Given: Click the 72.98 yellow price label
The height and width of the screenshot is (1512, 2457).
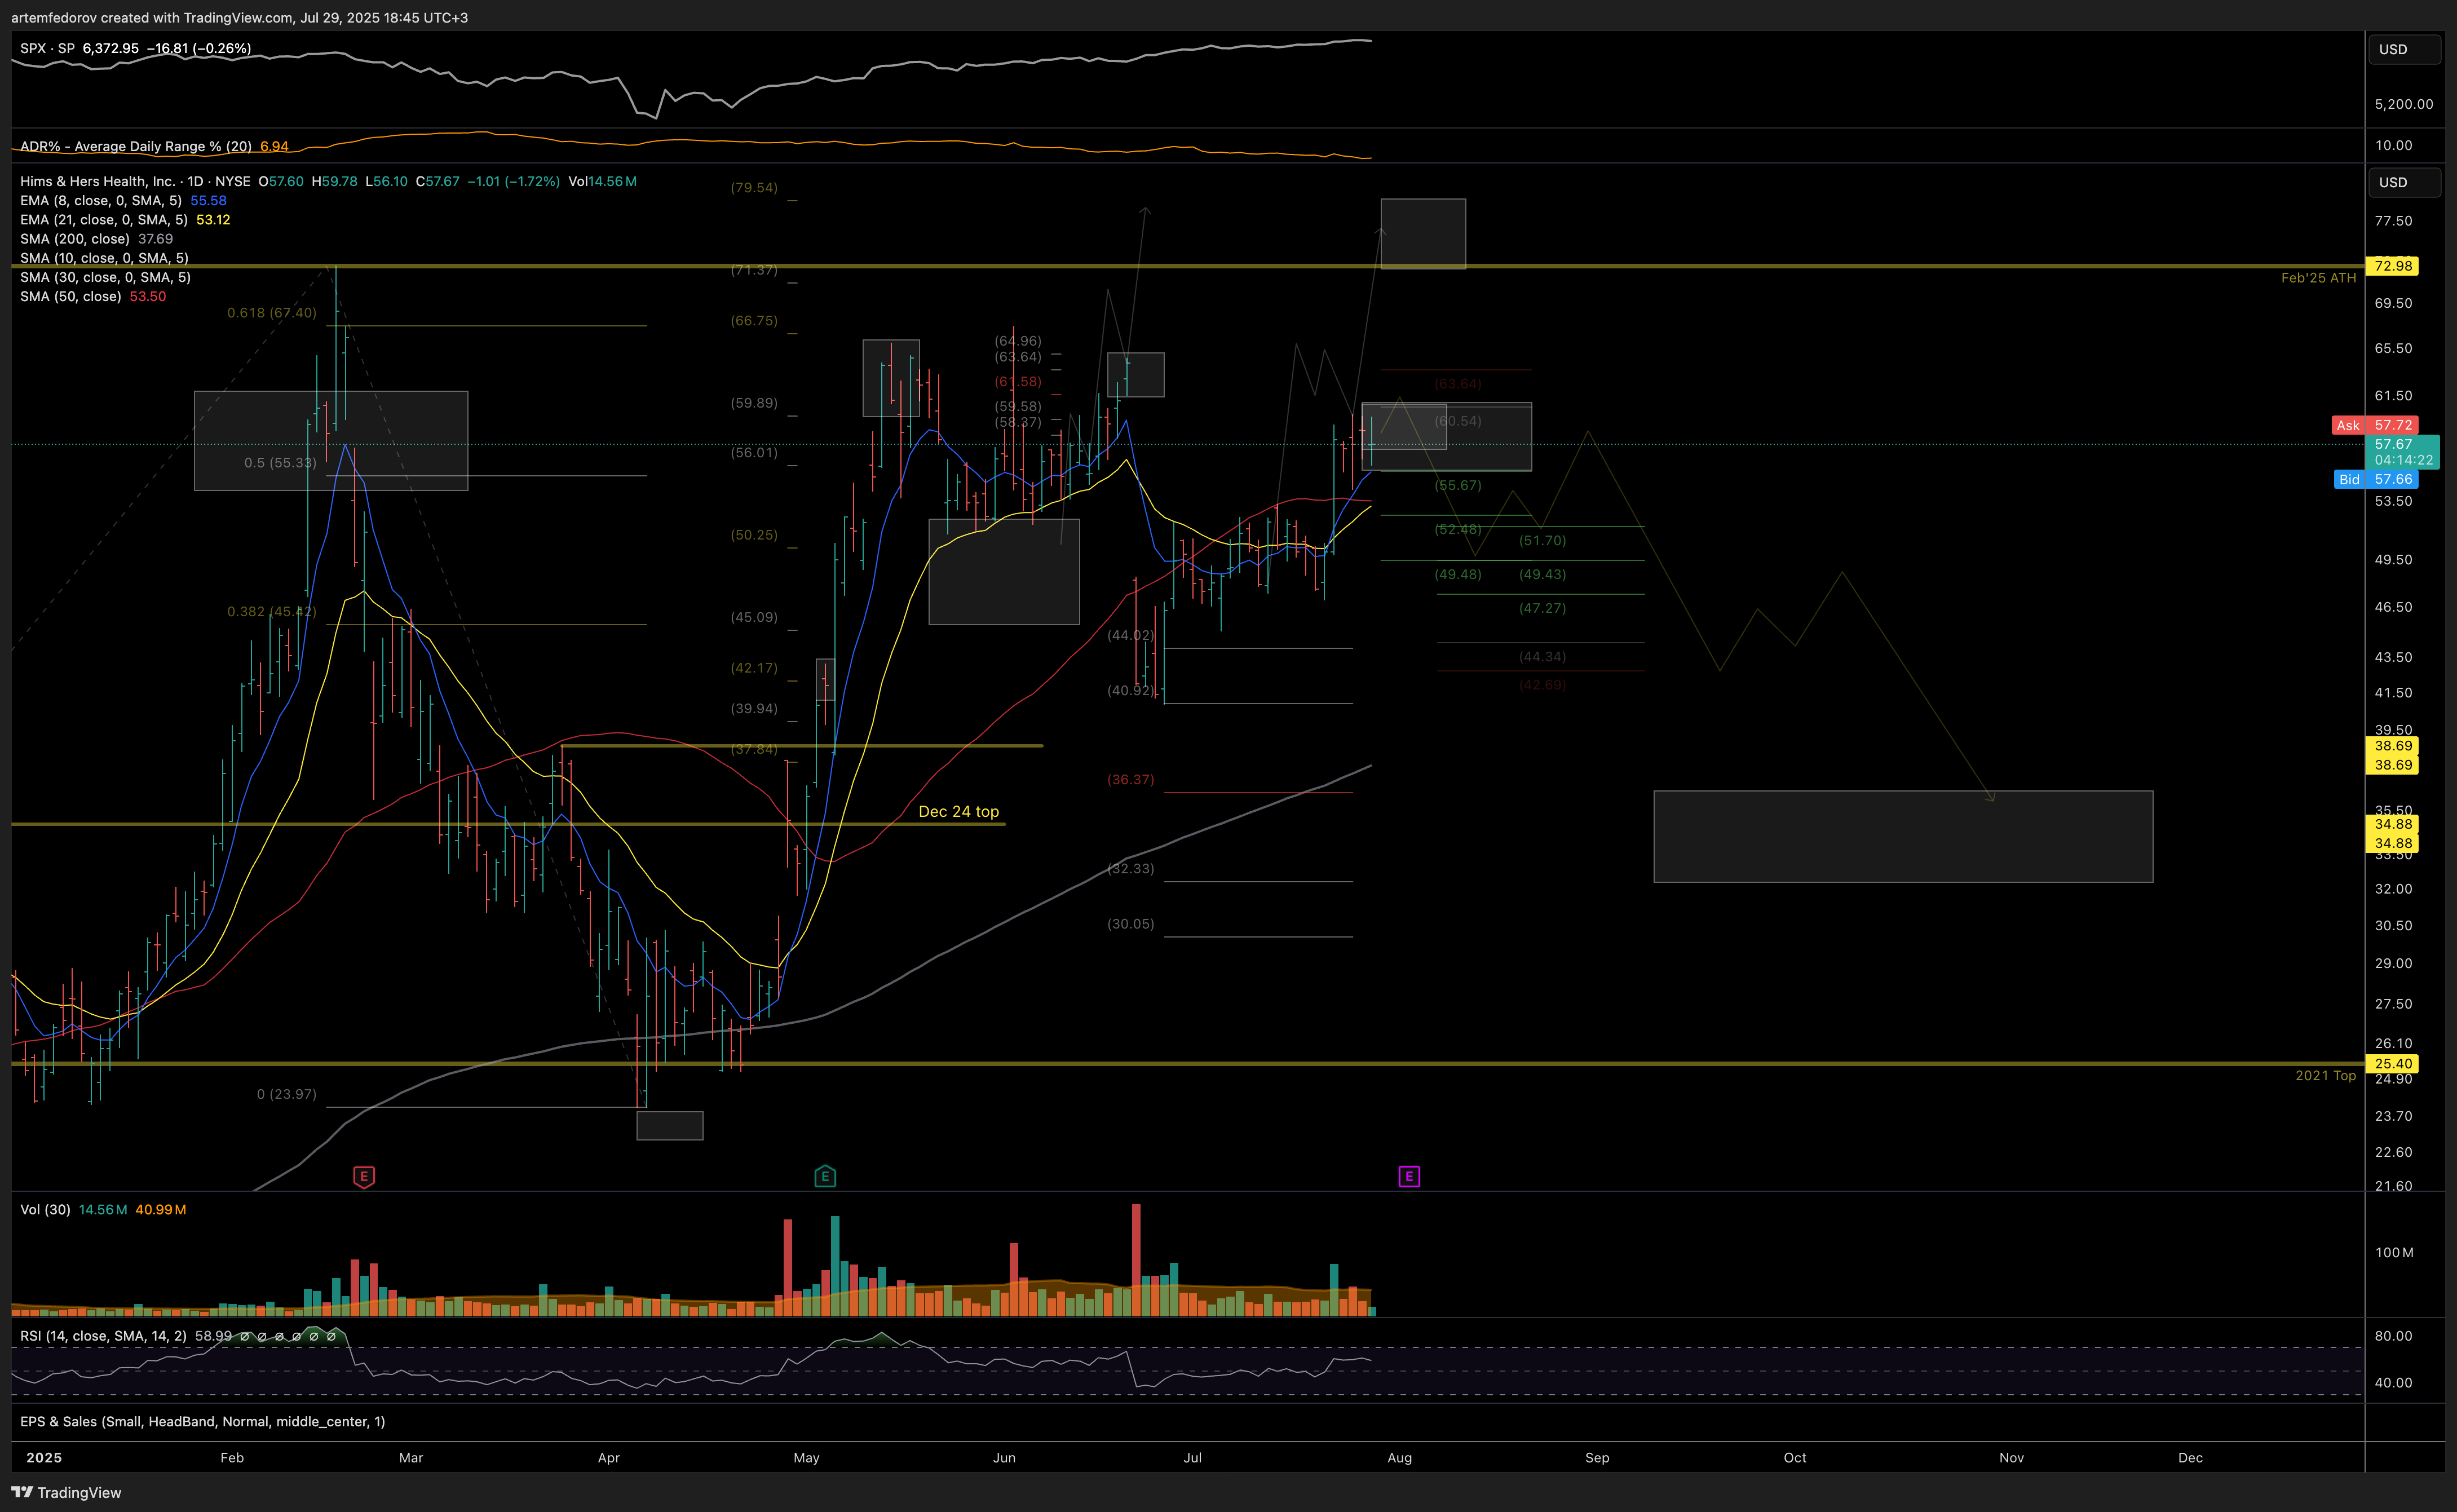Looking at the screenshot, I should pyautogui.click(x=2393, y=266).
